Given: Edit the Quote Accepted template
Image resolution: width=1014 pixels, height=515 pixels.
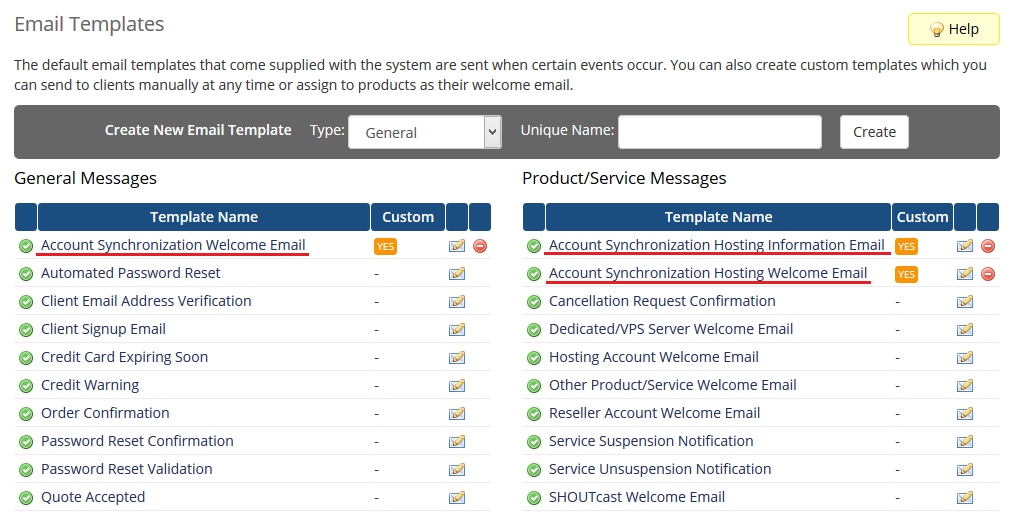Looking at the screenshot, I should [x=457, y=498].
